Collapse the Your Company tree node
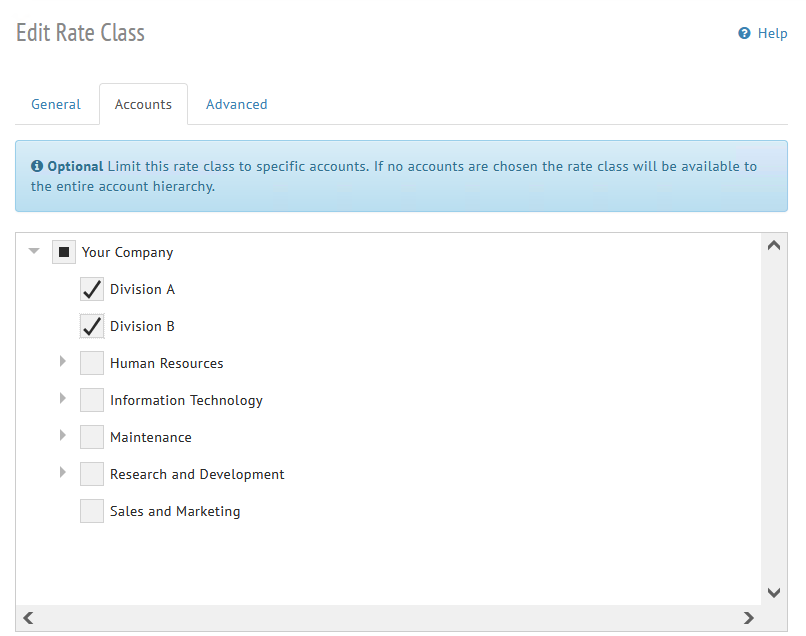This screenshot has width=806, height=636. [x=35, y=252]
